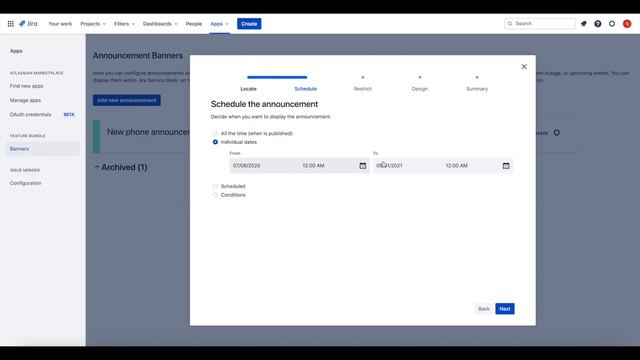This screenshot has height=360, width=640.
Task: Select the Scheduled radio option
Action: pos(215,186)
